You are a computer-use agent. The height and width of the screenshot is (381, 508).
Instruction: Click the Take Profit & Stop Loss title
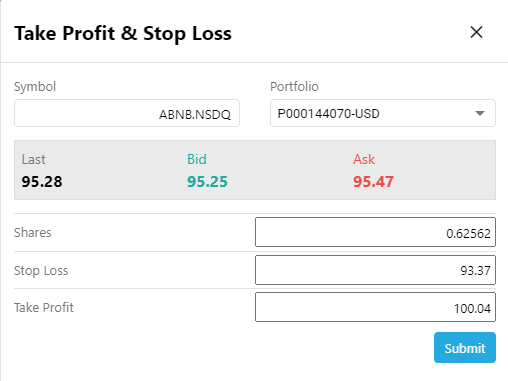point(123,33)
